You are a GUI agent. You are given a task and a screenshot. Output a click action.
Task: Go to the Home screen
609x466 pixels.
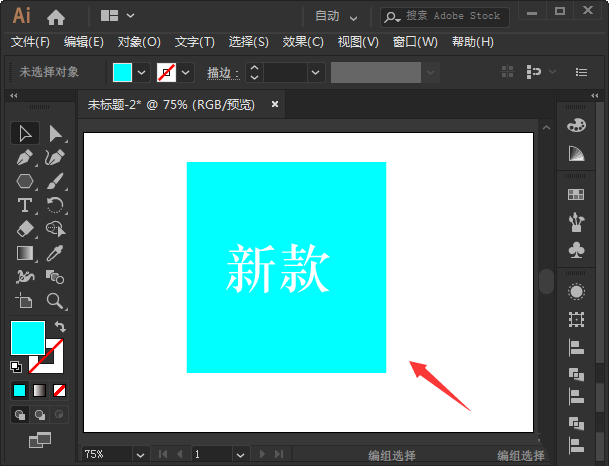coord(56,16)
